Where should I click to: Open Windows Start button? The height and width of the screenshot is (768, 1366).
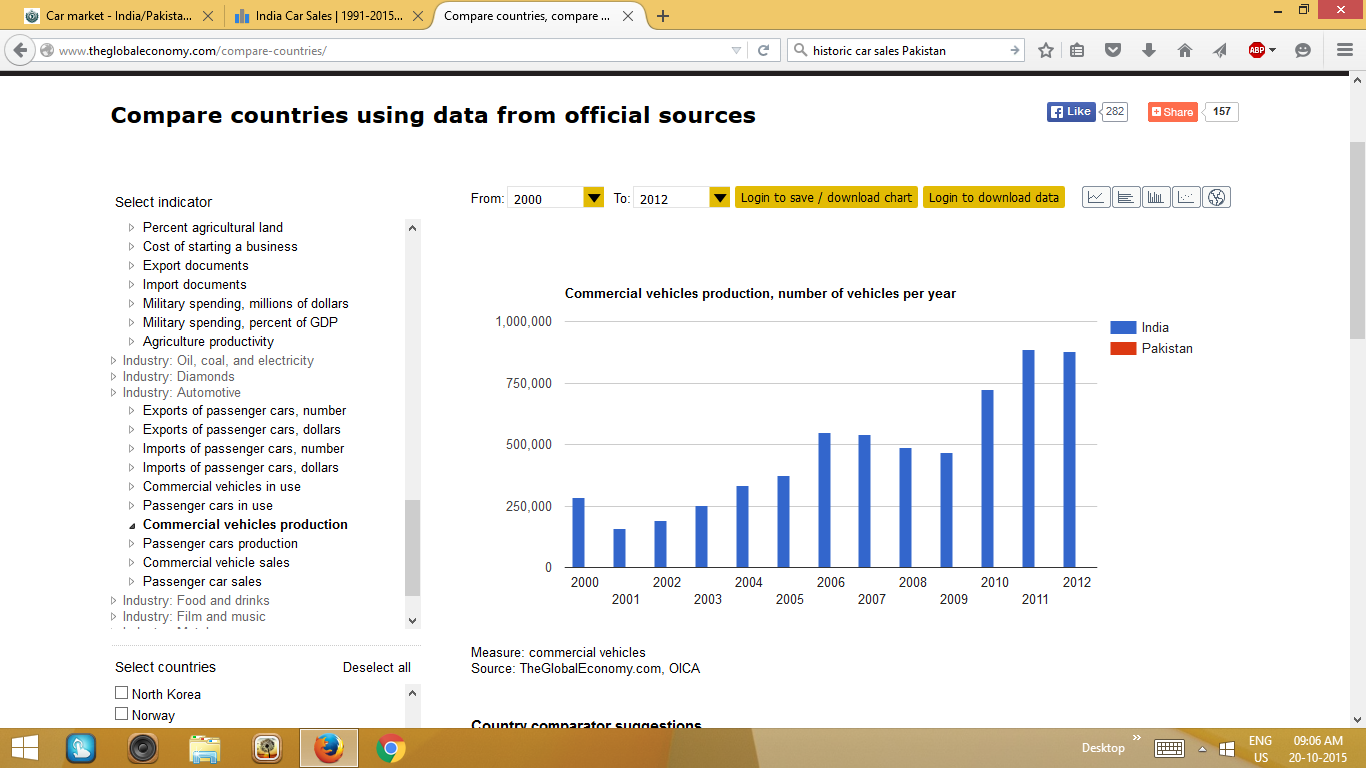(x=25, y=748)
